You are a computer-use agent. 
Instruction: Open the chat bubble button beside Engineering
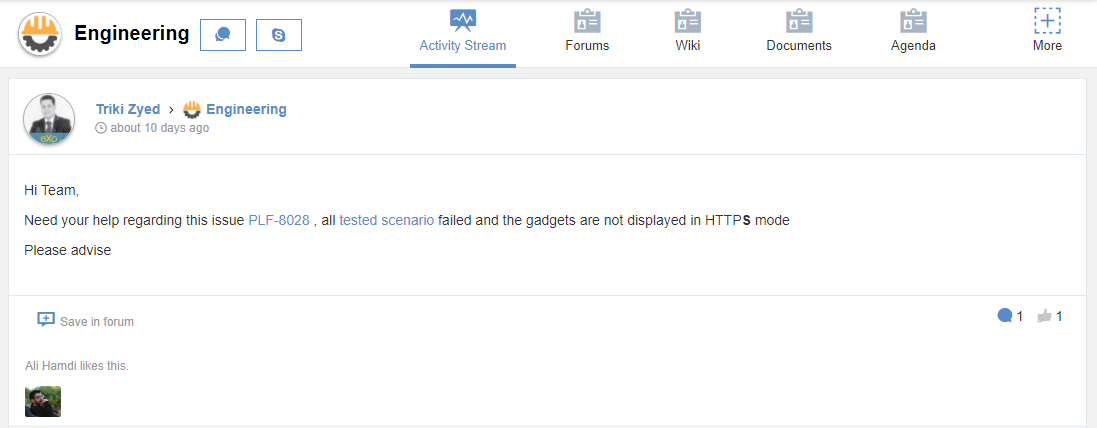pyautogui.click(x=222, y=35)
